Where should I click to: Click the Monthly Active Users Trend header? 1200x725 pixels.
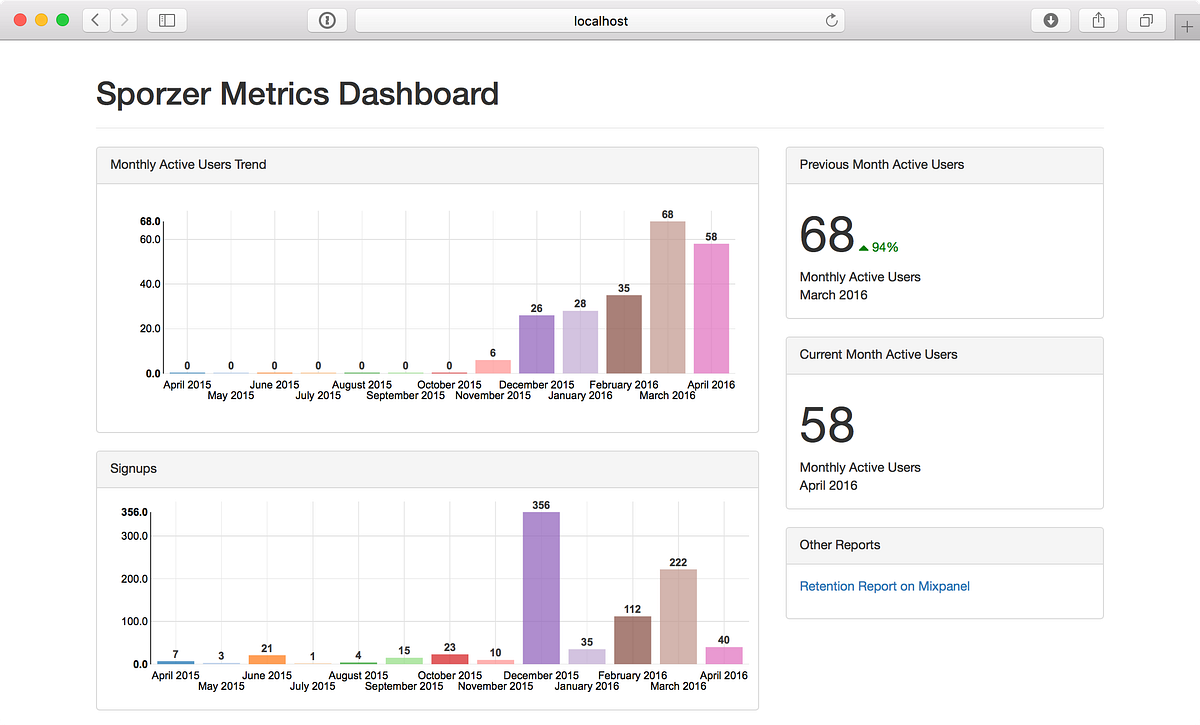point(187,164)
